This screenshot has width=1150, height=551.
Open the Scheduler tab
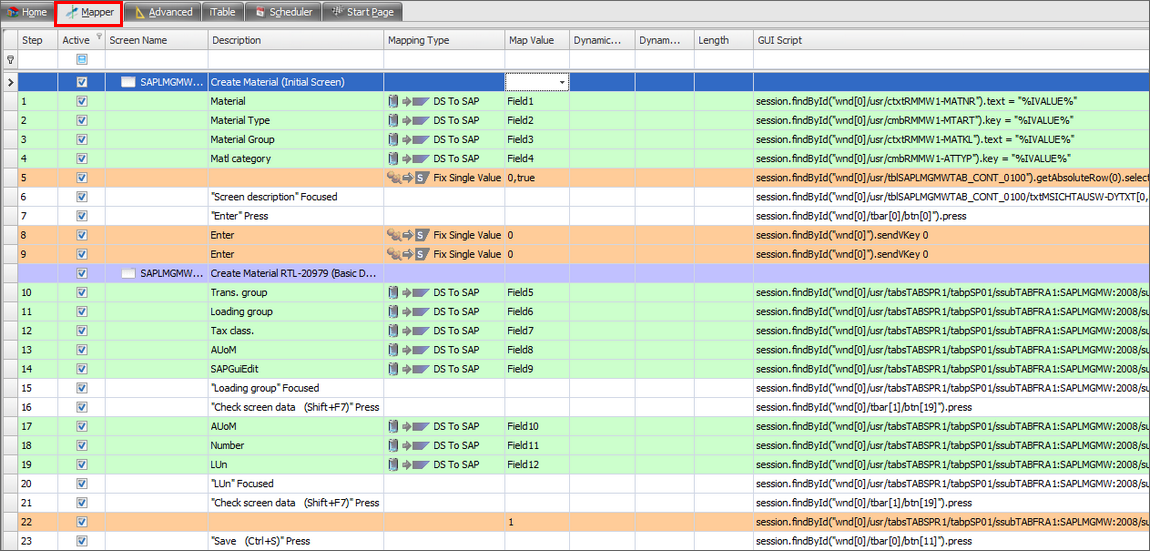pyautogui.click(x=285, y=12)
